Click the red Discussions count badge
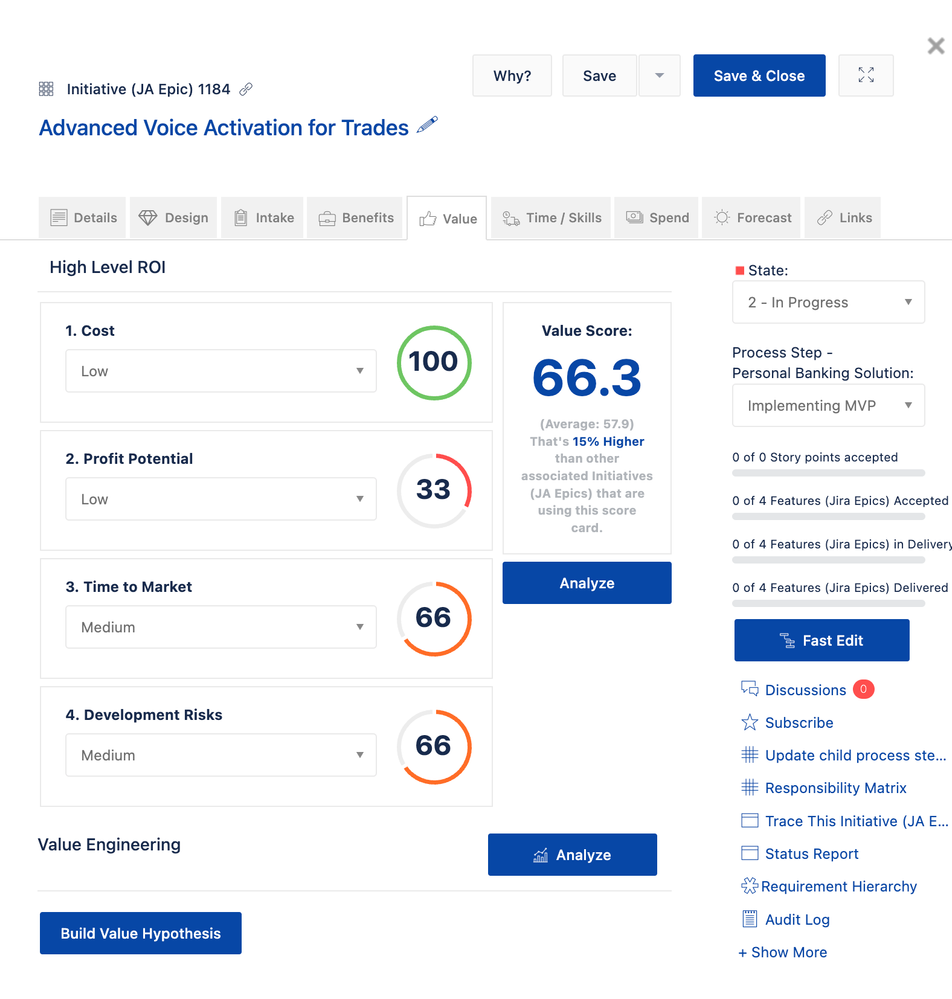Screen dimensions: 952x999 [x=863, y=689]
